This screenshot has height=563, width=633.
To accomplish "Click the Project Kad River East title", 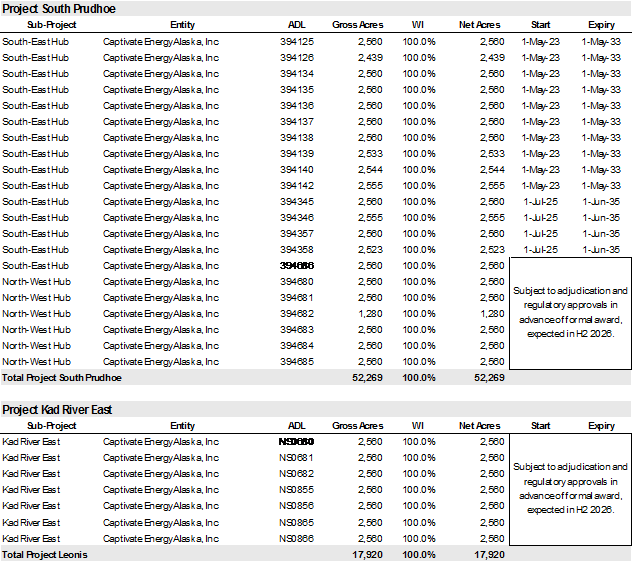I will click(57, 410).
